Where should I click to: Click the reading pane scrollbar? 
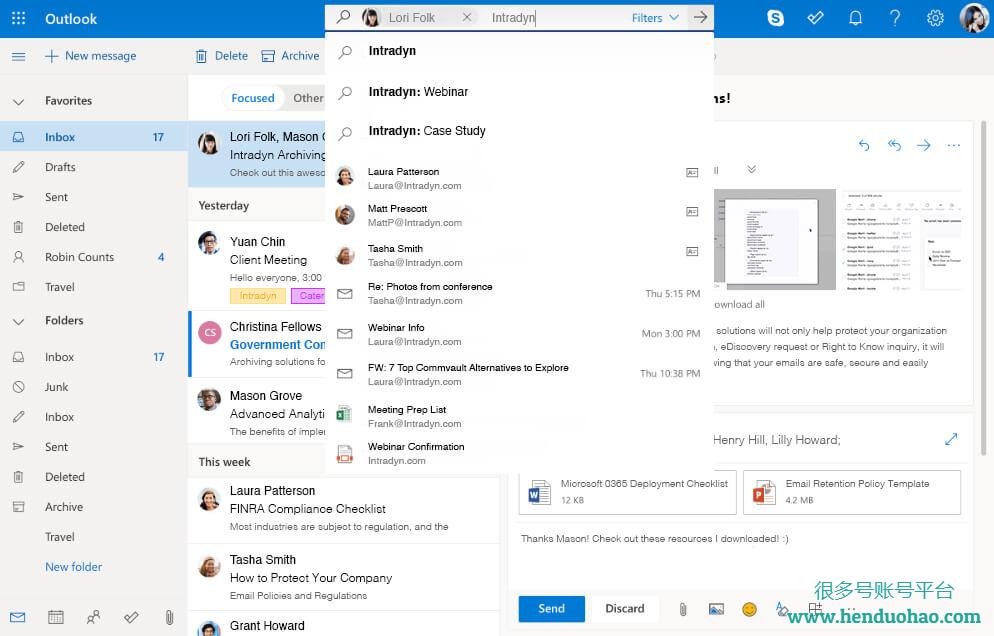click(984, 287)
